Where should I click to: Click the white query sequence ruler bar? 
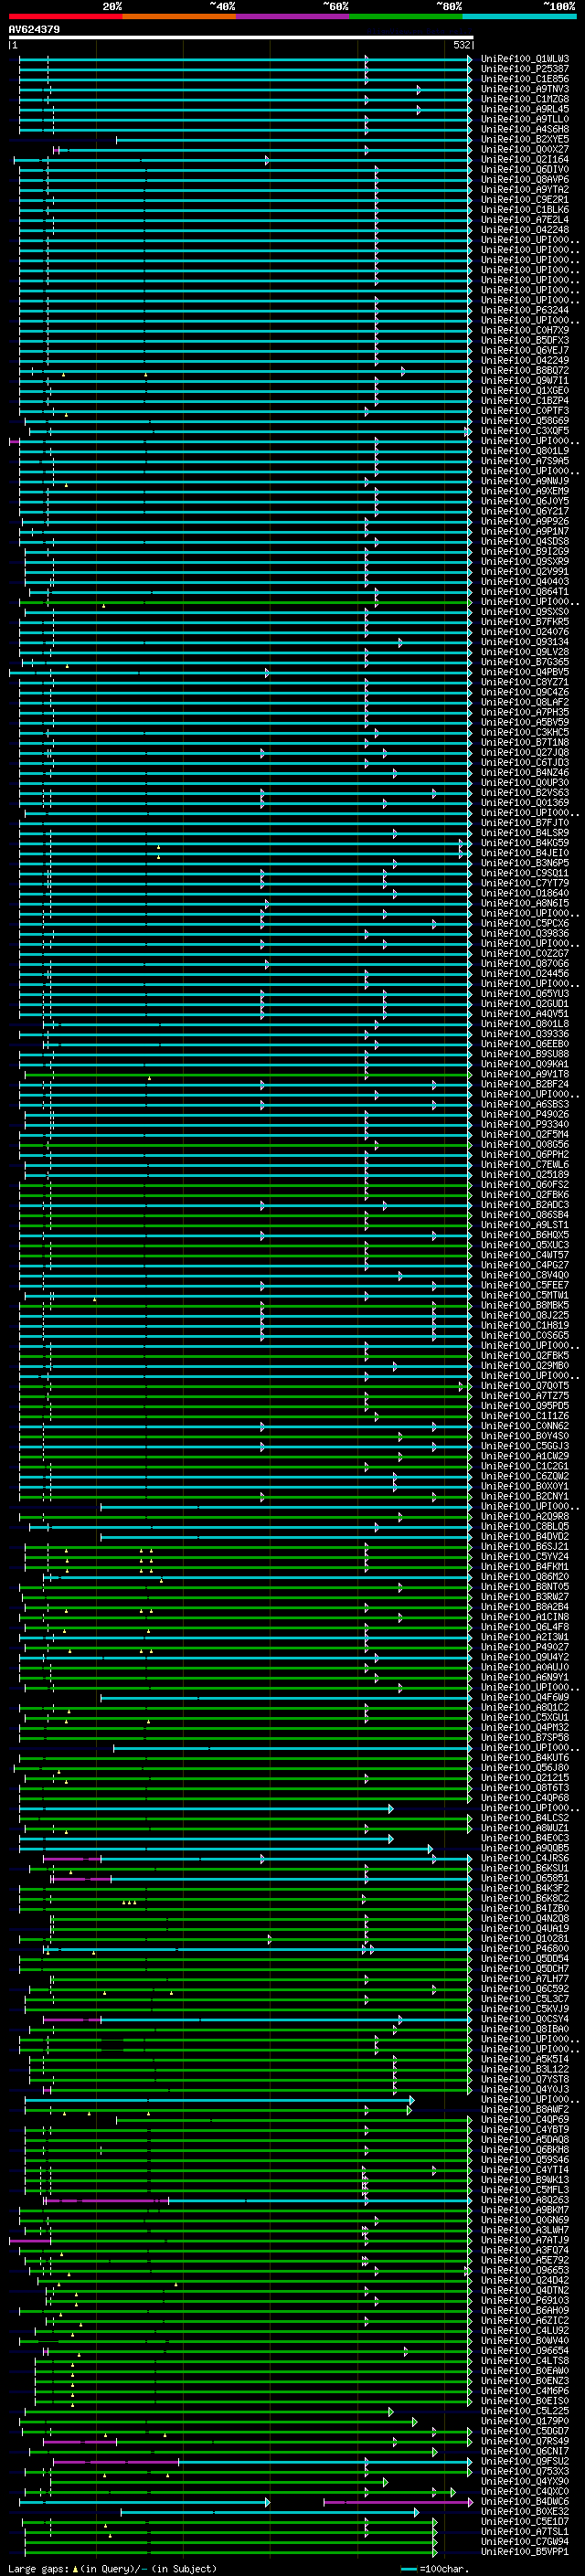click(241, 37)
